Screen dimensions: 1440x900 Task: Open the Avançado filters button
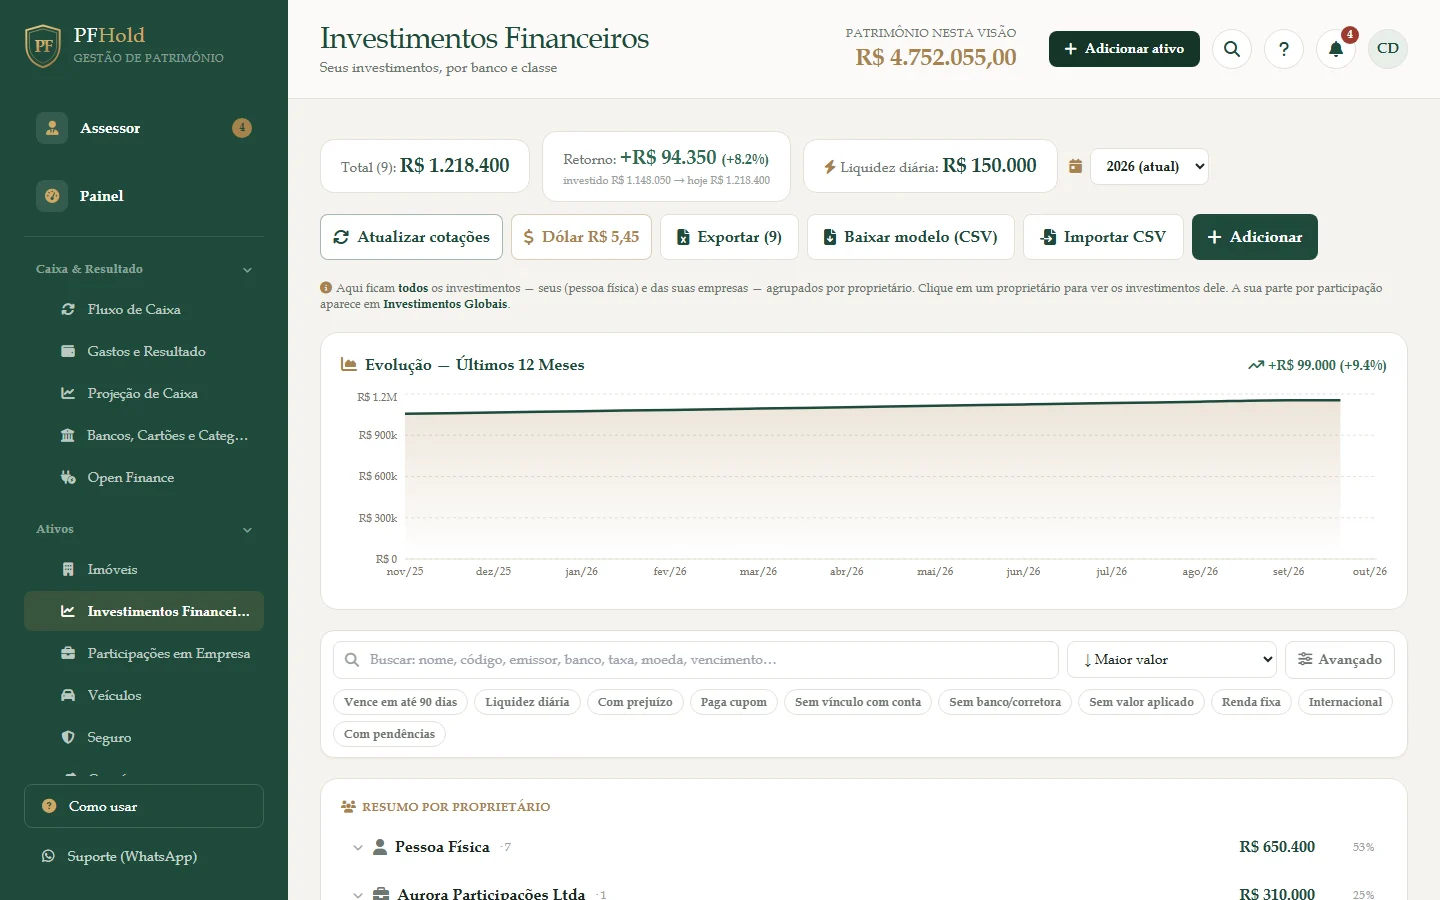[x=1340, y=660]
